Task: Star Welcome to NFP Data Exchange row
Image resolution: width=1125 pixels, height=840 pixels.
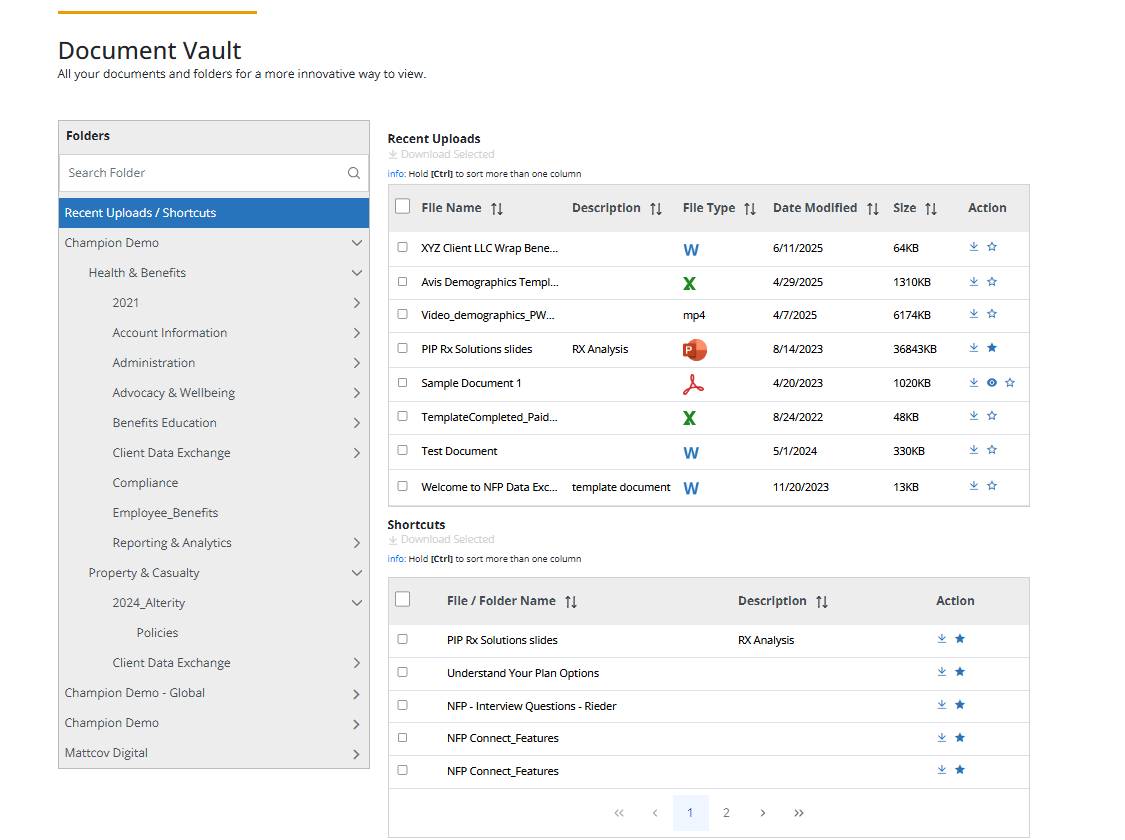Action: coord(992,486)
